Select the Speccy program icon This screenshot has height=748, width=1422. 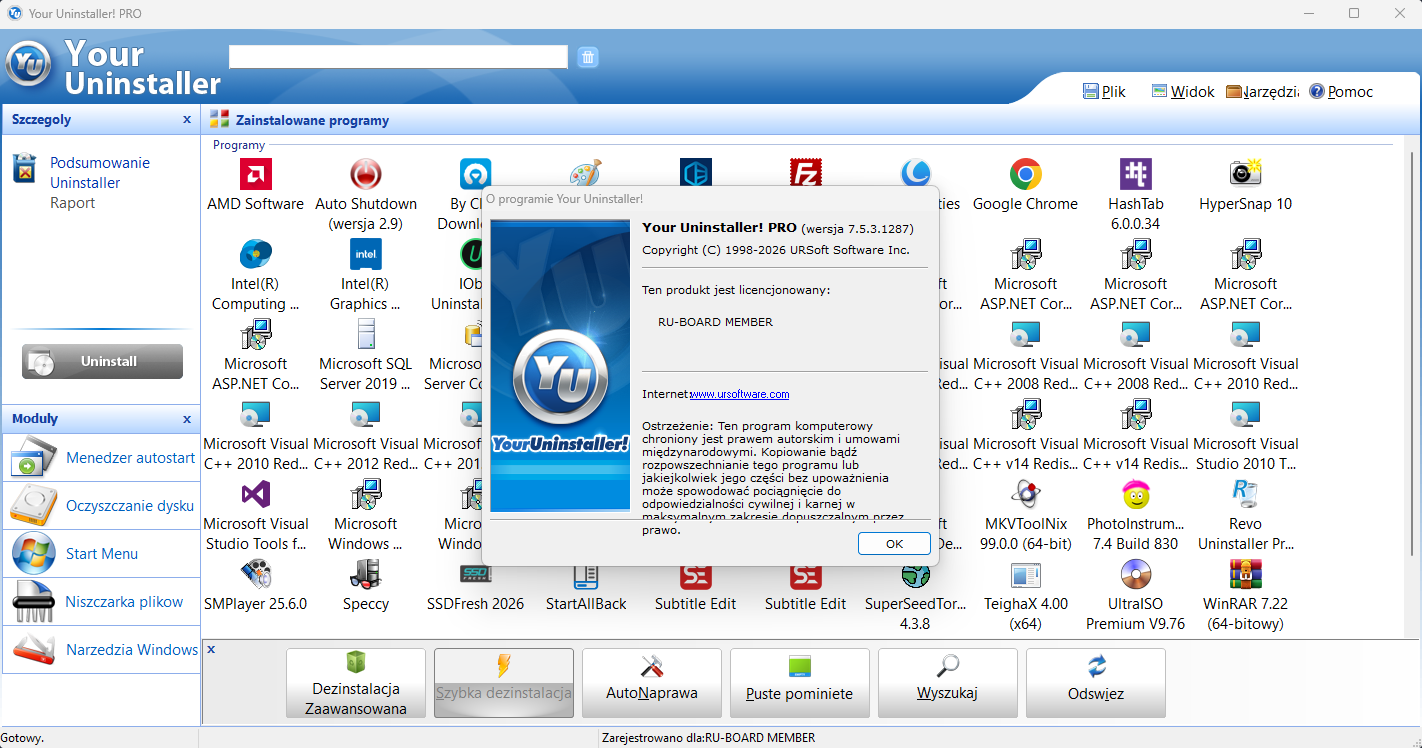[365, 574]
